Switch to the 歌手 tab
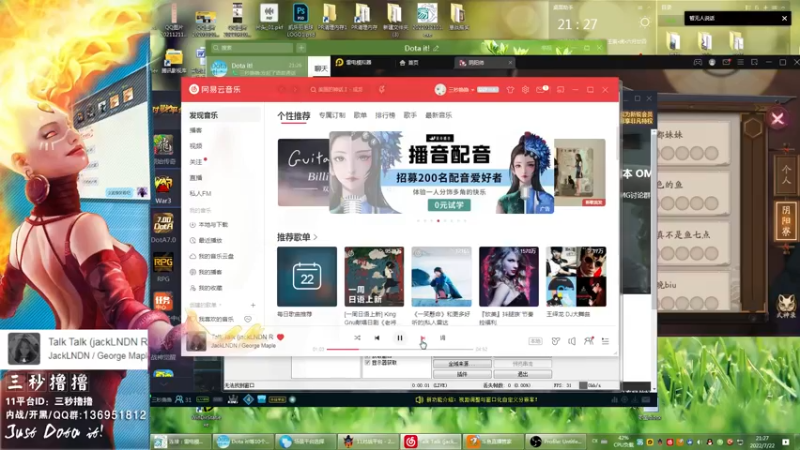 point(410,115)
